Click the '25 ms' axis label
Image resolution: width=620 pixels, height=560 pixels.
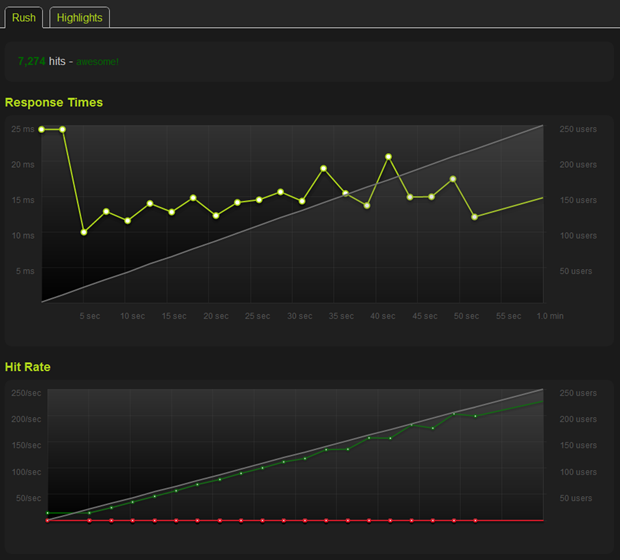(23, 129)
